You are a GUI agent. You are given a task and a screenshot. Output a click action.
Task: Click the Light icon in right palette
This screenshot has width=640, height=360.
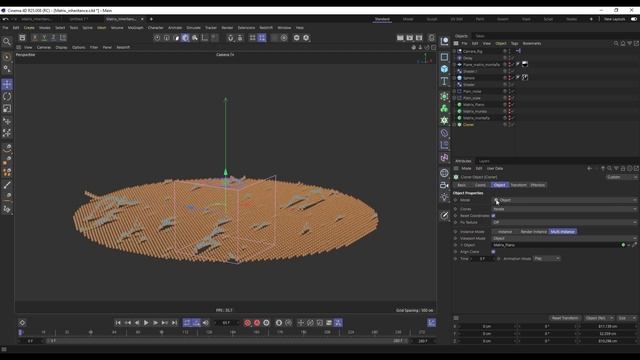click(444, 197)
